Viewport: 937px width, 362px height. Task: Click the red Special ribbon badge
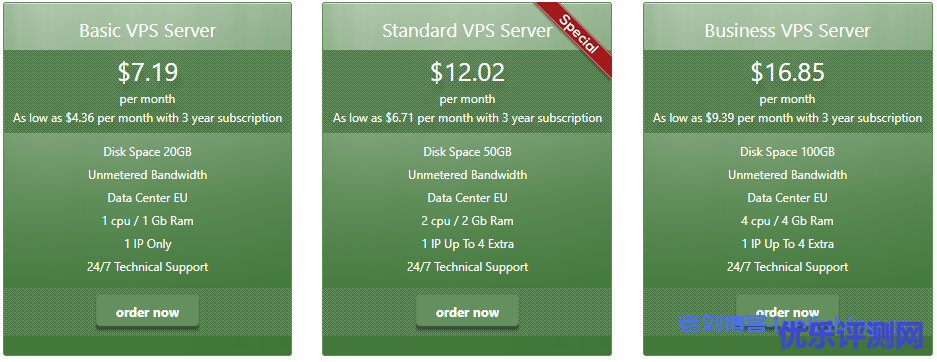coord(577,35)
